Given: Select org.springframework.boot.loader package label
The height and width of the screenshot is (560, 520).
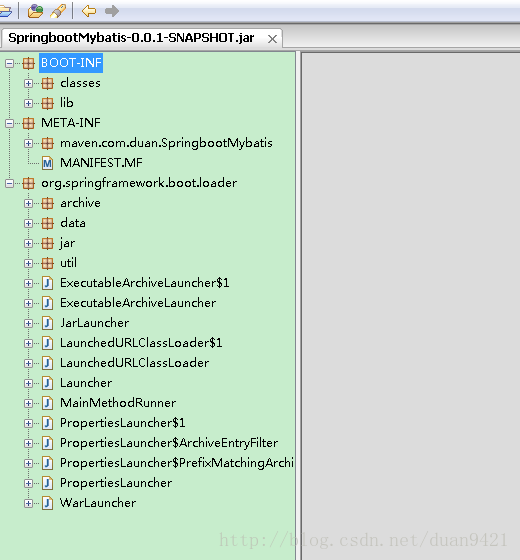Looking at the screenshot, I should pyautogui.click(x=139, y=183).
